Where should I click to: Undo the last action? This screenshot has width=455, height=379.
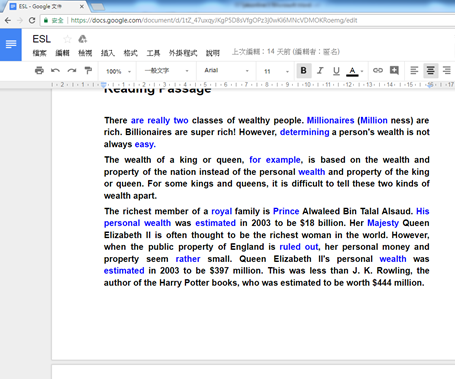pyautogui.click(x=55, y=71)
